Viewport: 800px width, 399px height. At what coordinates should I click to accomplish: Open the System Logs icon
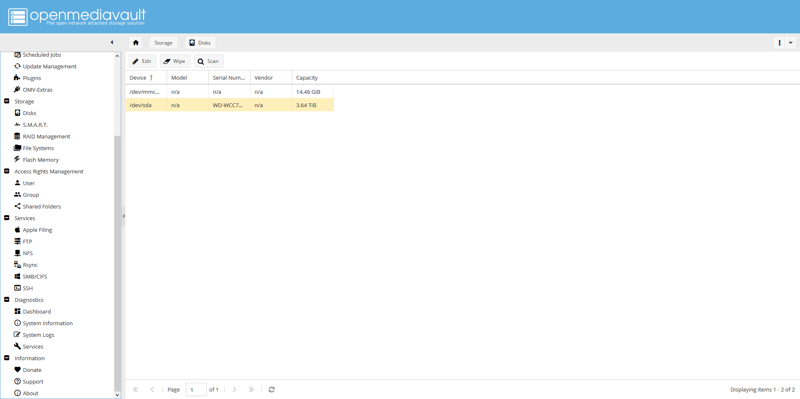point(17,335)
